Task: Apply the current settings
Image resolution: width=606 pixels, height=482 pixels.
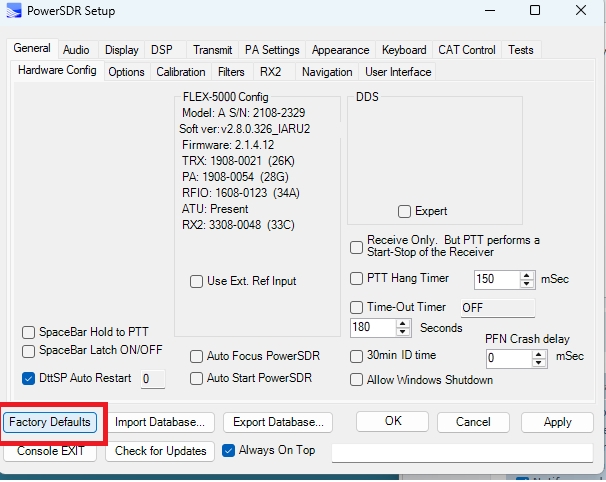Action: (557, 422)
